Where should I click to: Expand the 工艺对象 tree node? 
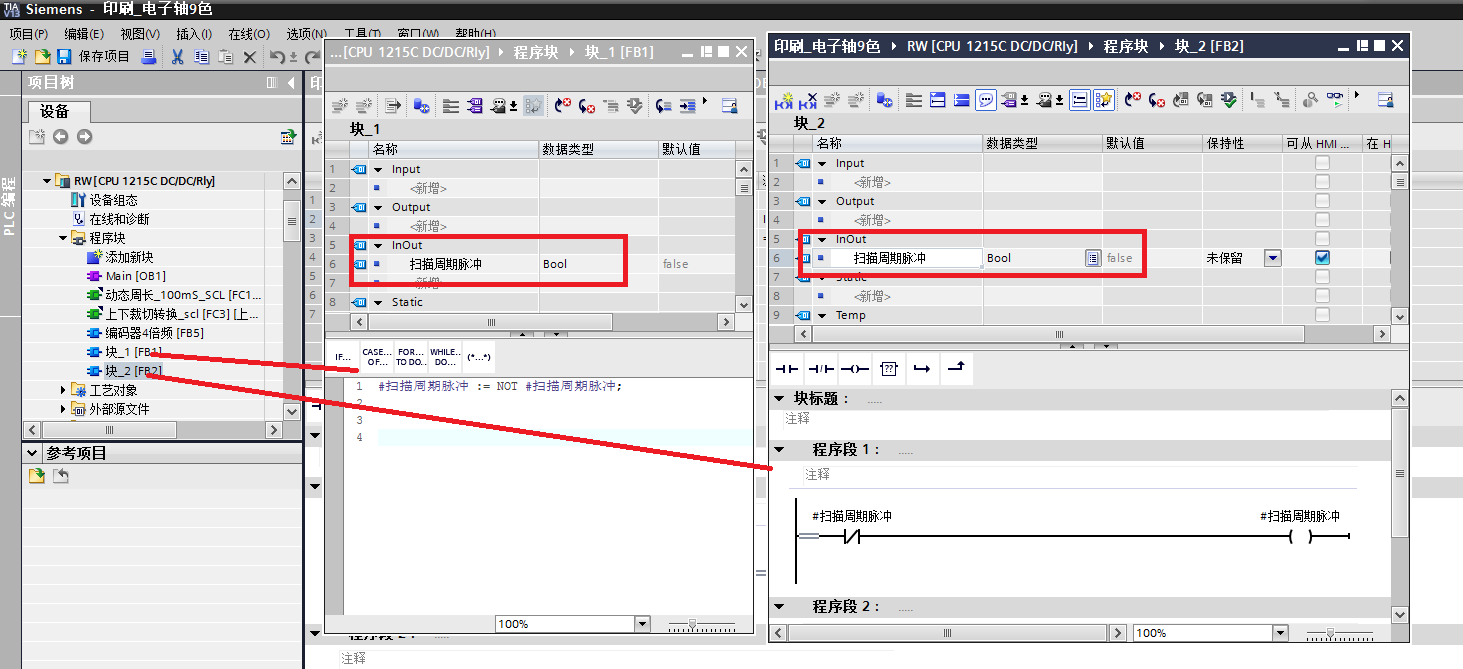(63, 390)
